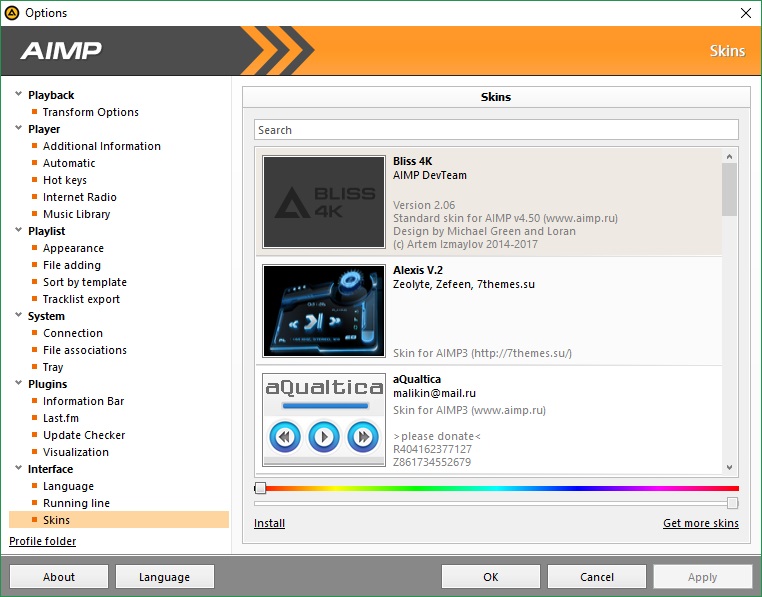Click the Cancel button
Viewport: 762px width, 597px height.
point(597,577)
